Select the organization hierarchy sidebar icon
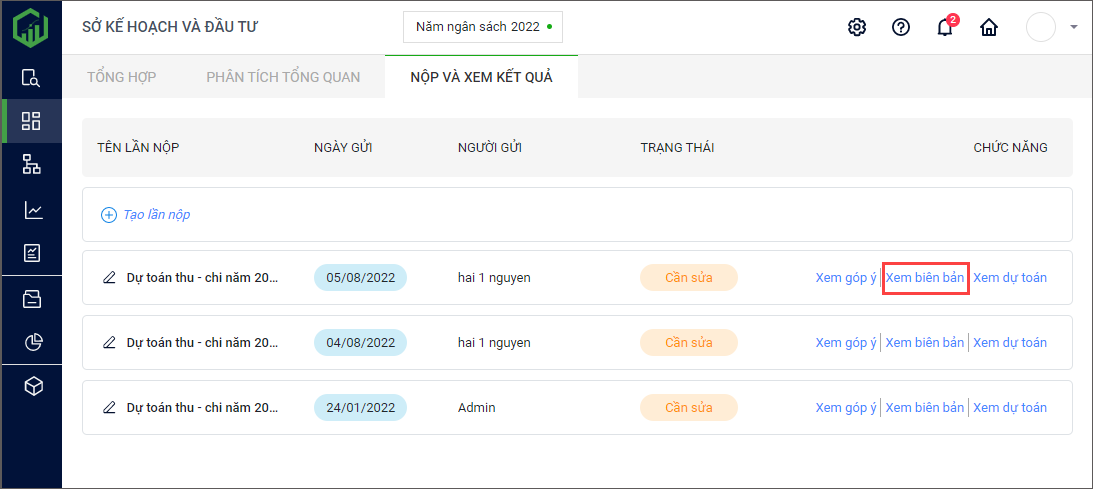Viewport: 1093px width, 489px height. click(x=31, y=165)
